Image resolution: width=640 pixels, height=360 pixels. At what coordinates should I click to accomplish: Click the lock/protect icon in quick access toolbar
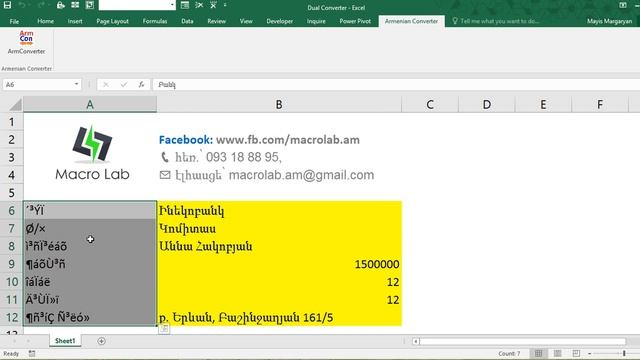pos(60,5)
